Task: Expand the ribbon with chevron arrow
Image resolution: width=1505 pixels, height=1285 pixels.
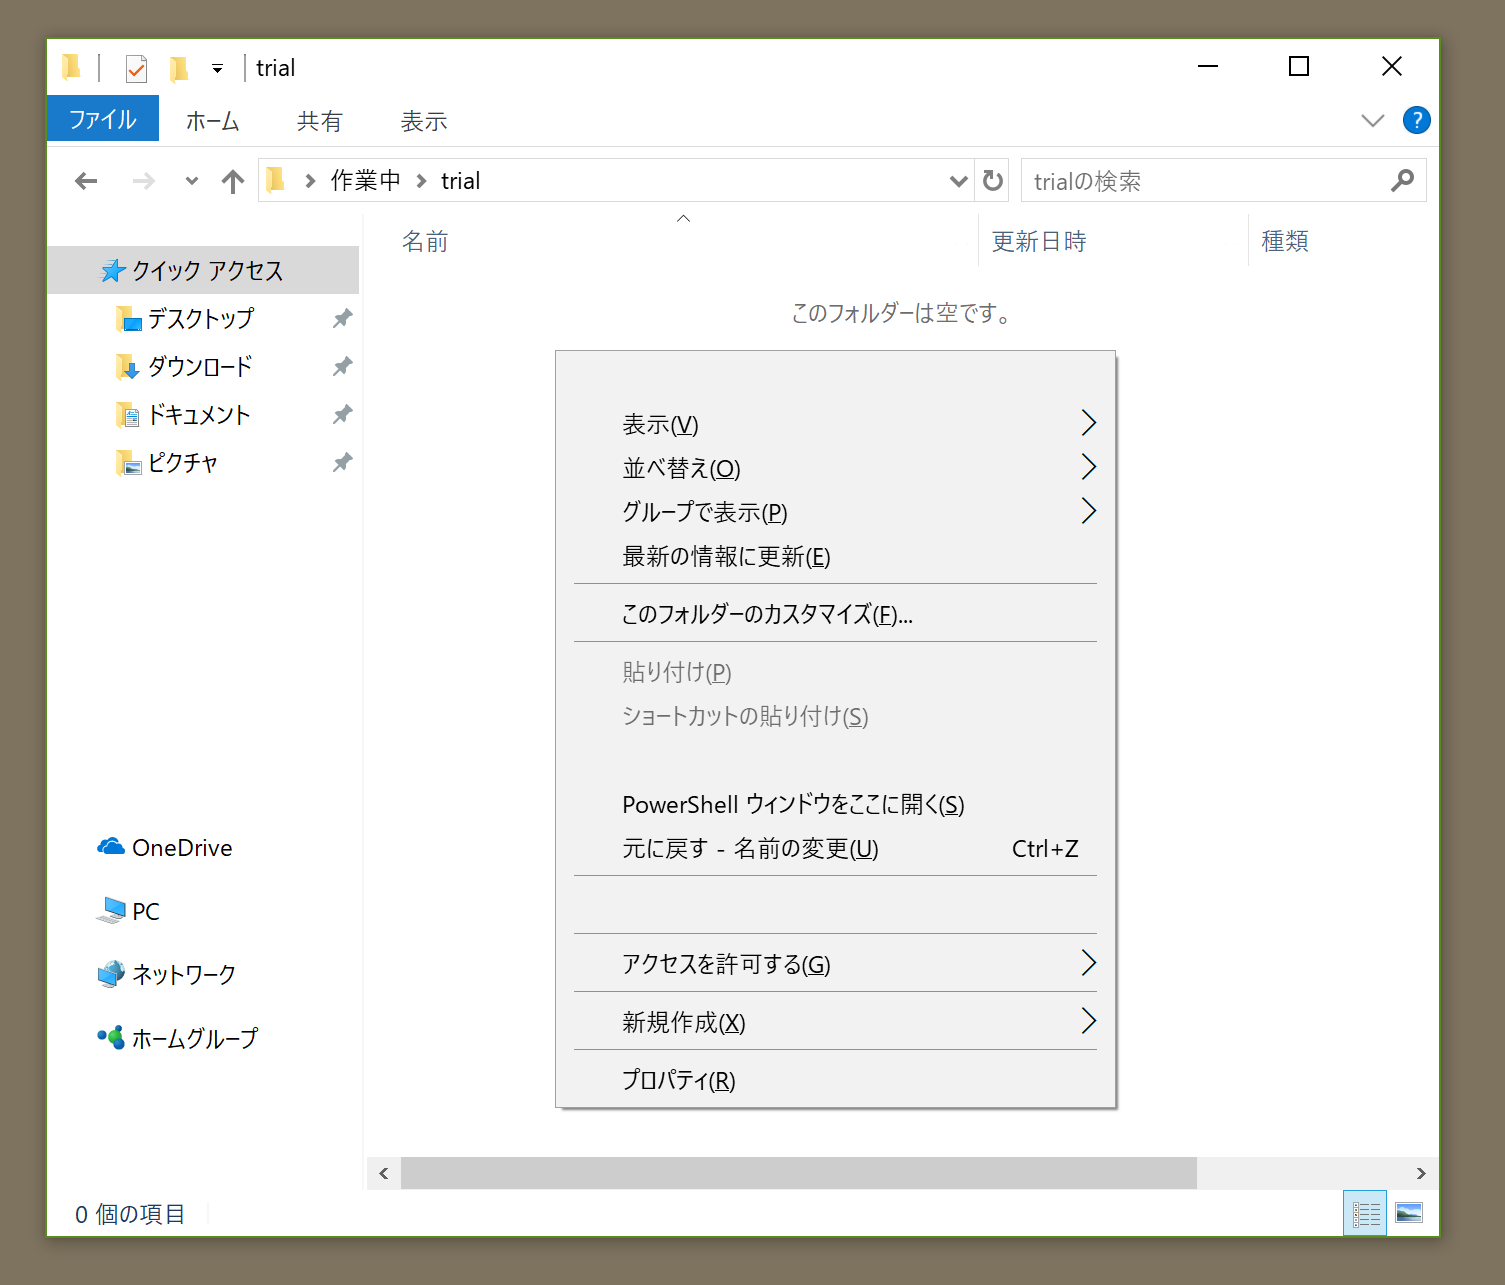Action: (x=1373, y=121)
